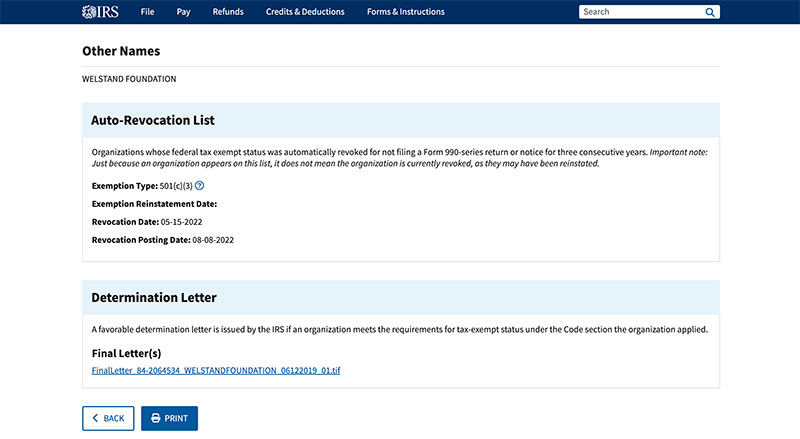Image resolution: width=800 pixels, height=439 pixels.
Task: Select the WELSTAND FOUNDATION name text
Action: (x=129, y=79)
